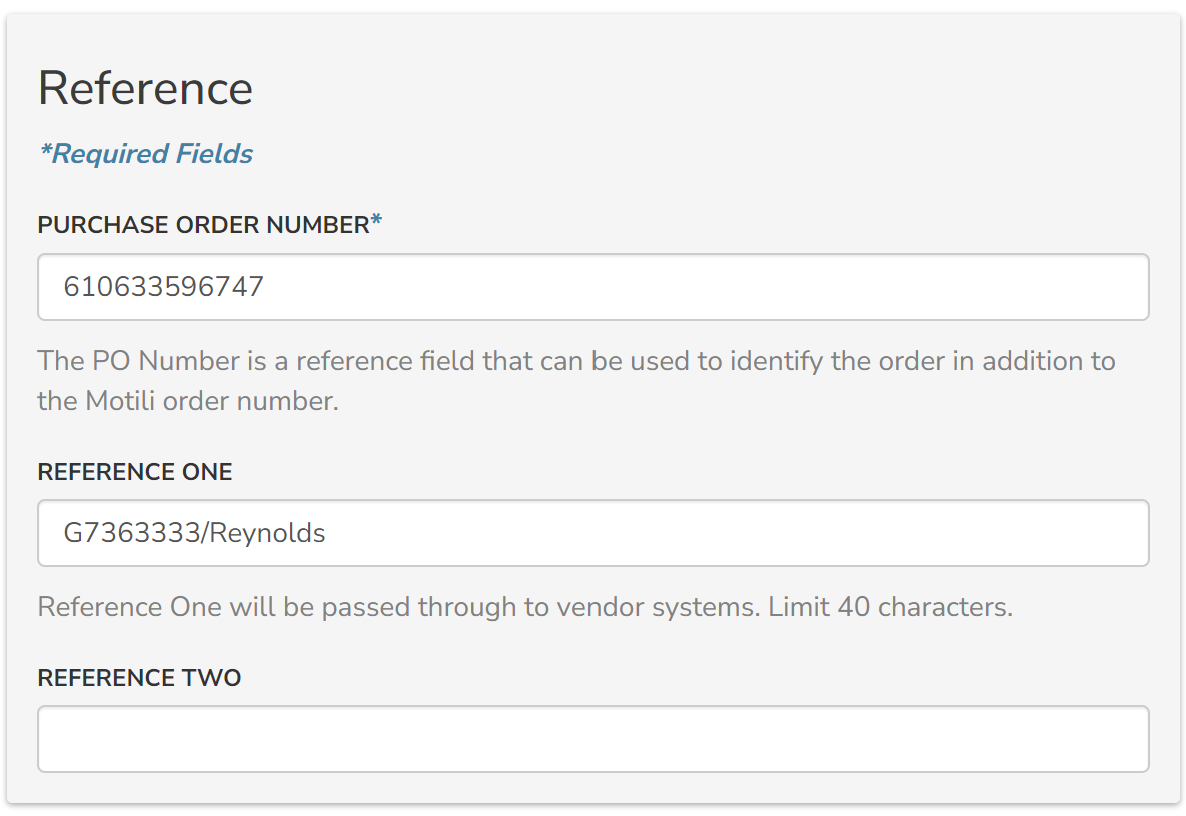
Task: Click the PO Number help description
Action: coord(576,361)
